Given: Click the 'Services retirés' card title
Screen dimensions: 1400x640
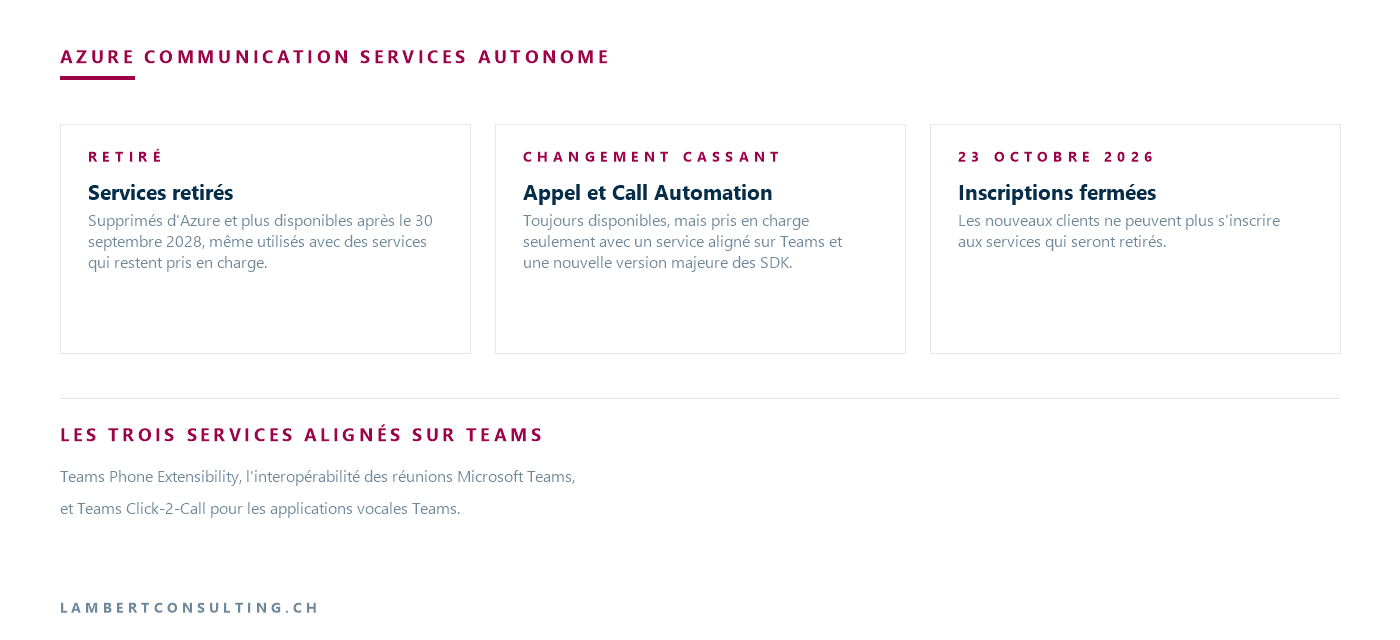Looking at the screenshot, I should pyautogui.click(x=160, y=192).
